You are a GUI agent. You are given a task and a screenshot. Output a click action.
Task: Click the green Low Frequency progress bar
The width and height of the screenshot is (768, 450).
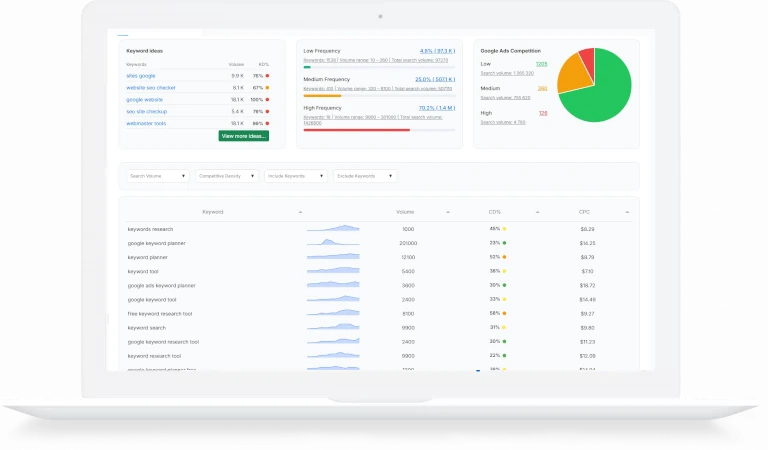pyautogui.click(x=307, y=67)
